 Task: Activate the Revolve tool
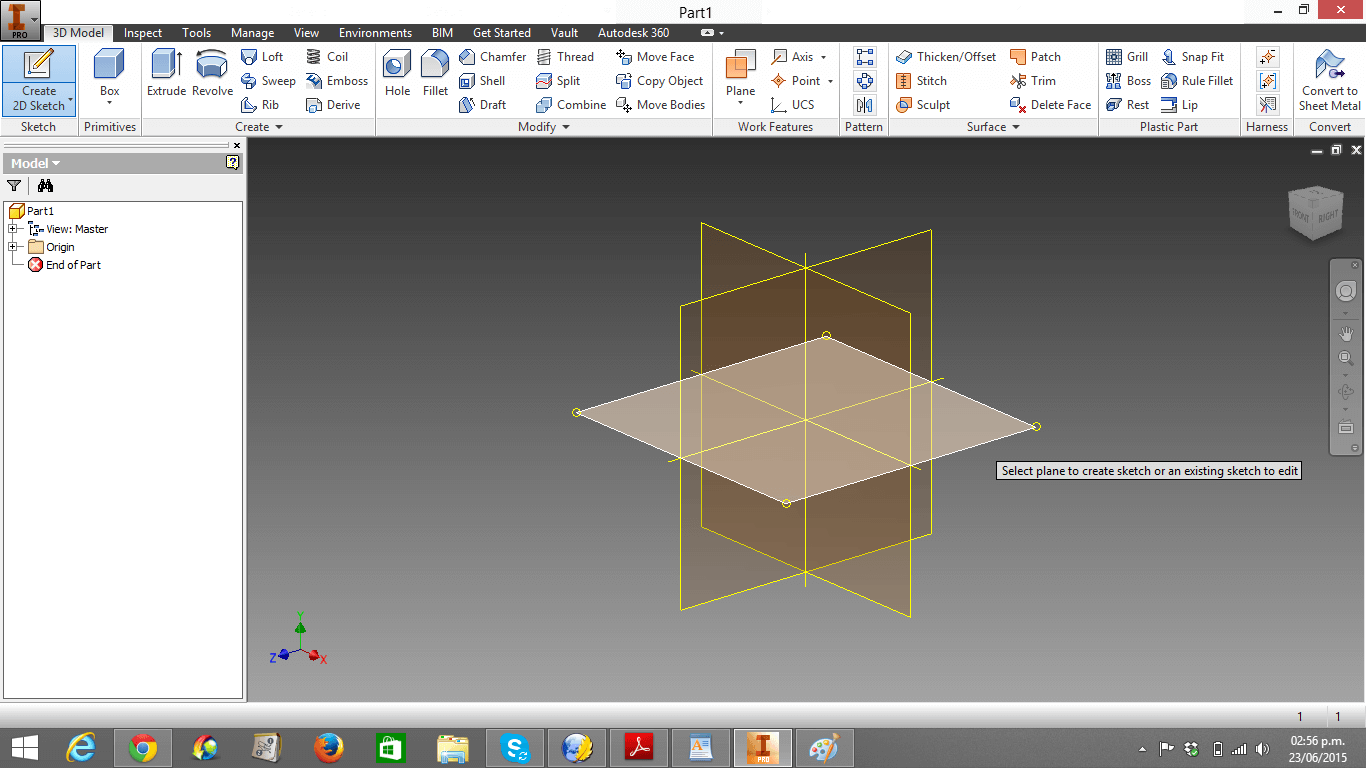pos(212,73)
